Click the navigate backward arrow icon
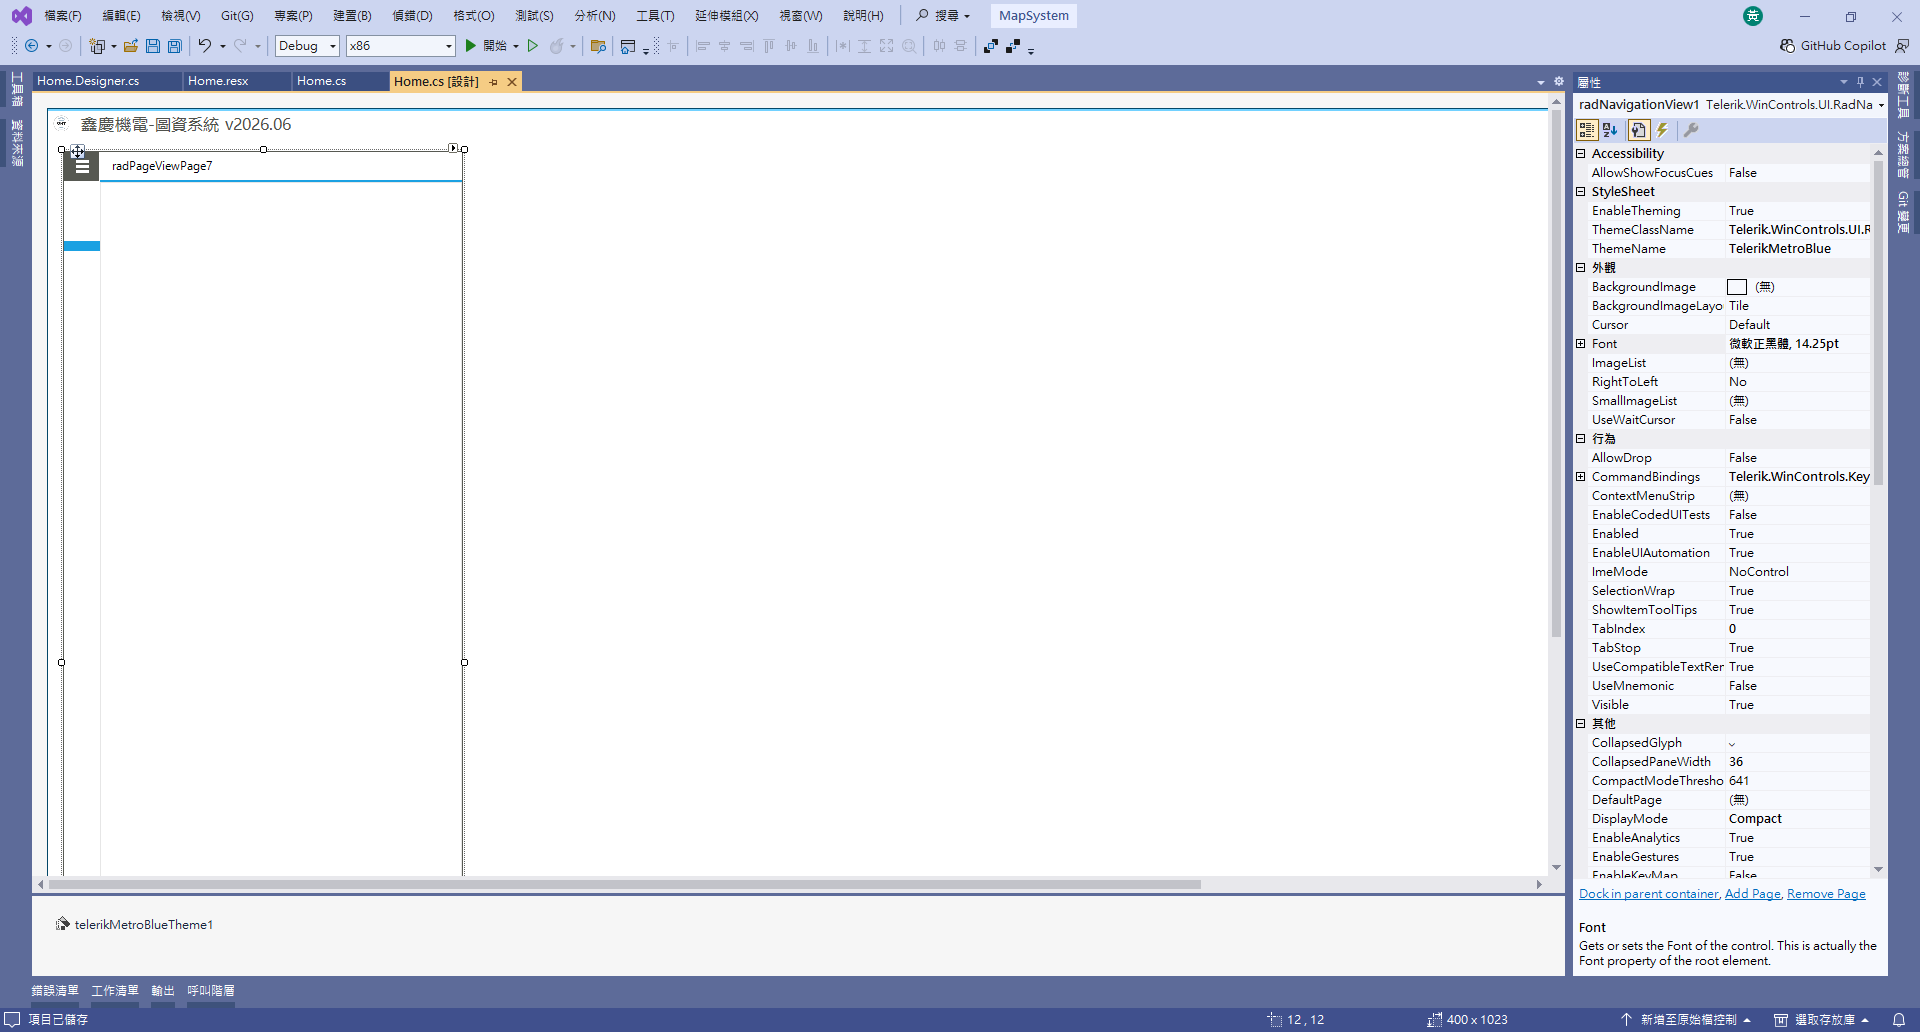Screen dimensions: 1920x1032 point(32,46)
